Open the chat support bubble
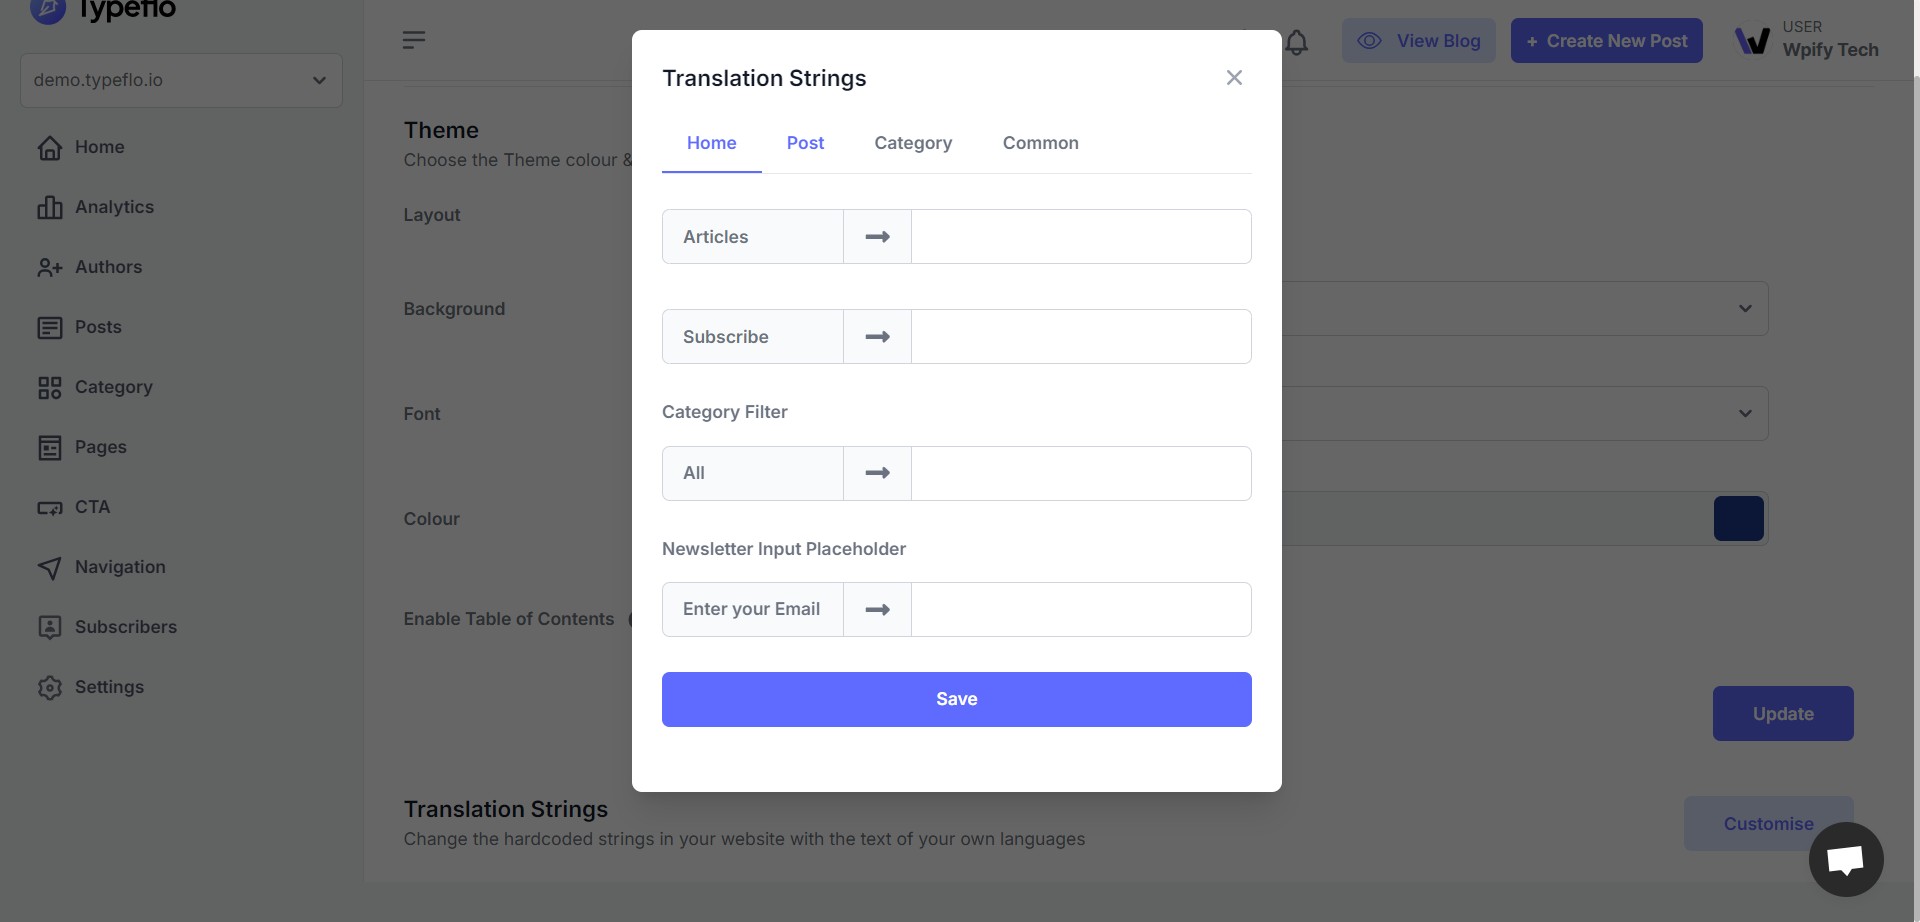Image resolution: width=1920 pixels, height=922 pixels. (1845, 859)
